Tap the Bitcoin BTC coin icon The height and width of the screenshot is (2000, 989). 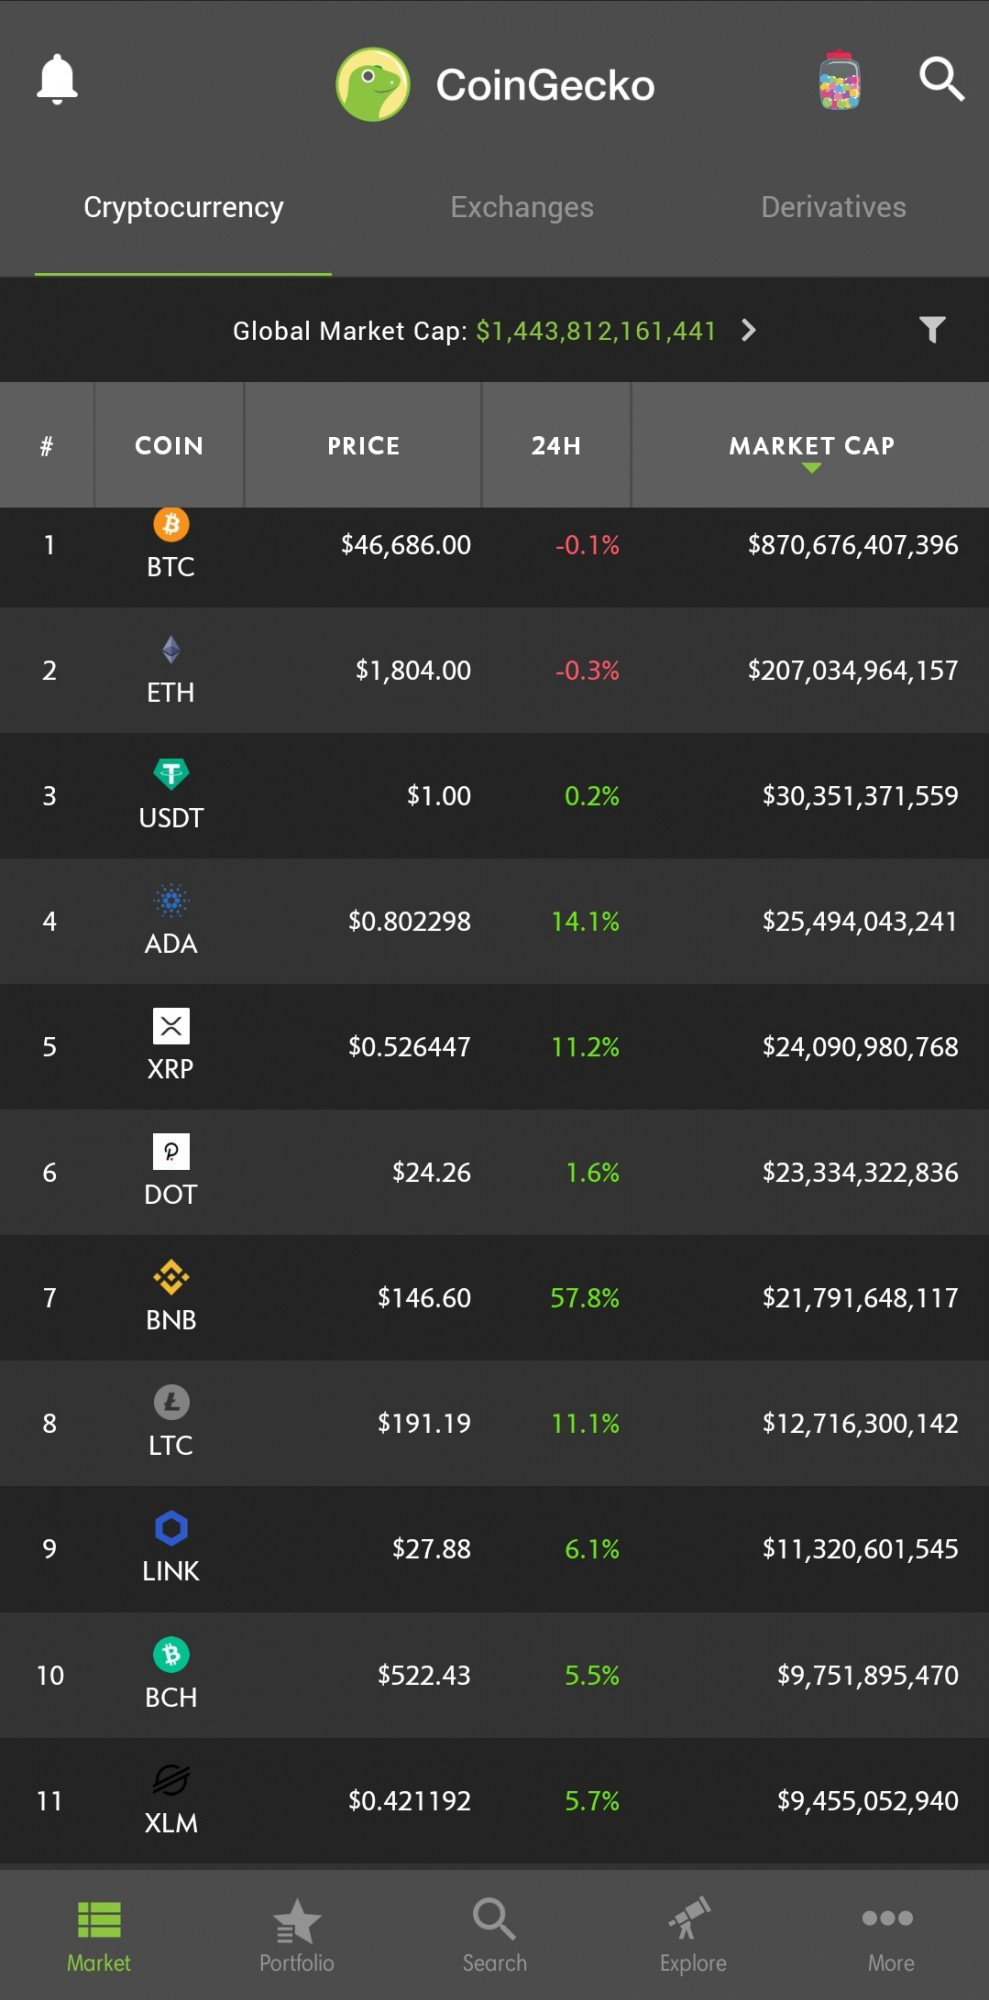pyautogui.click(x=171, y=523)
